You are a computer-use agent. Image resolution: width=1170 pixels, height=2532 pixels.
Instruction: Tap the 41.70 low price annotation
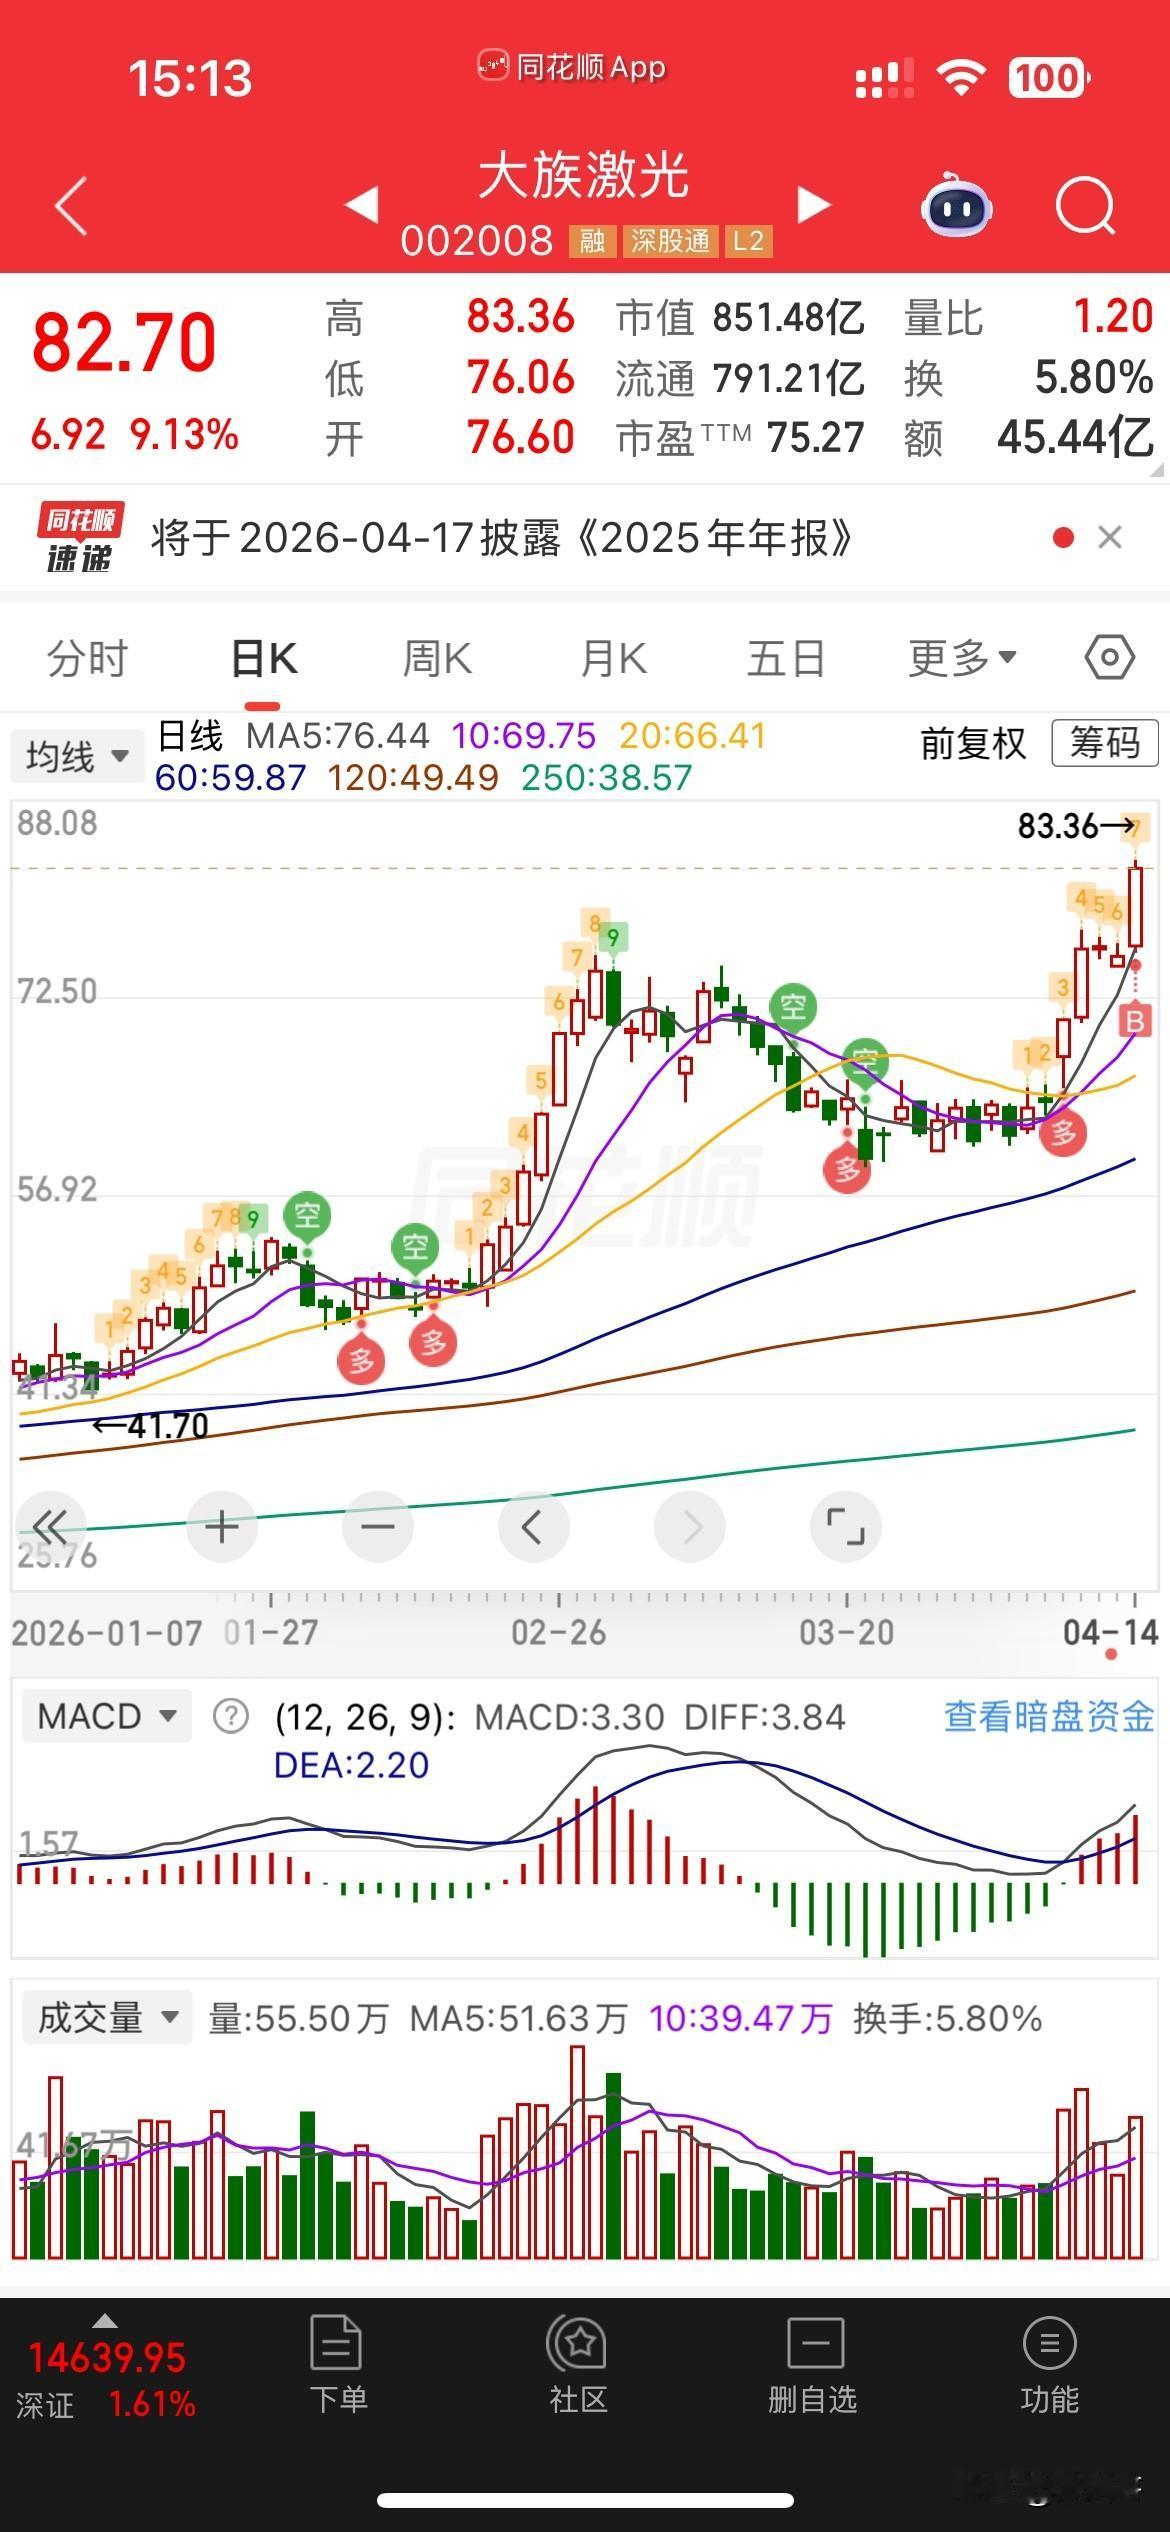pyautogui.click(x=150, y=1425)
